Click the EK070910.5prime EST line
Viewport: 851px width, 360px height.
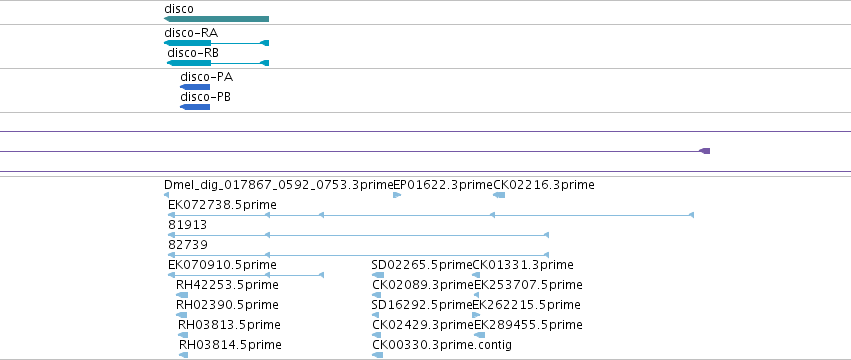(x=246, y=275)
